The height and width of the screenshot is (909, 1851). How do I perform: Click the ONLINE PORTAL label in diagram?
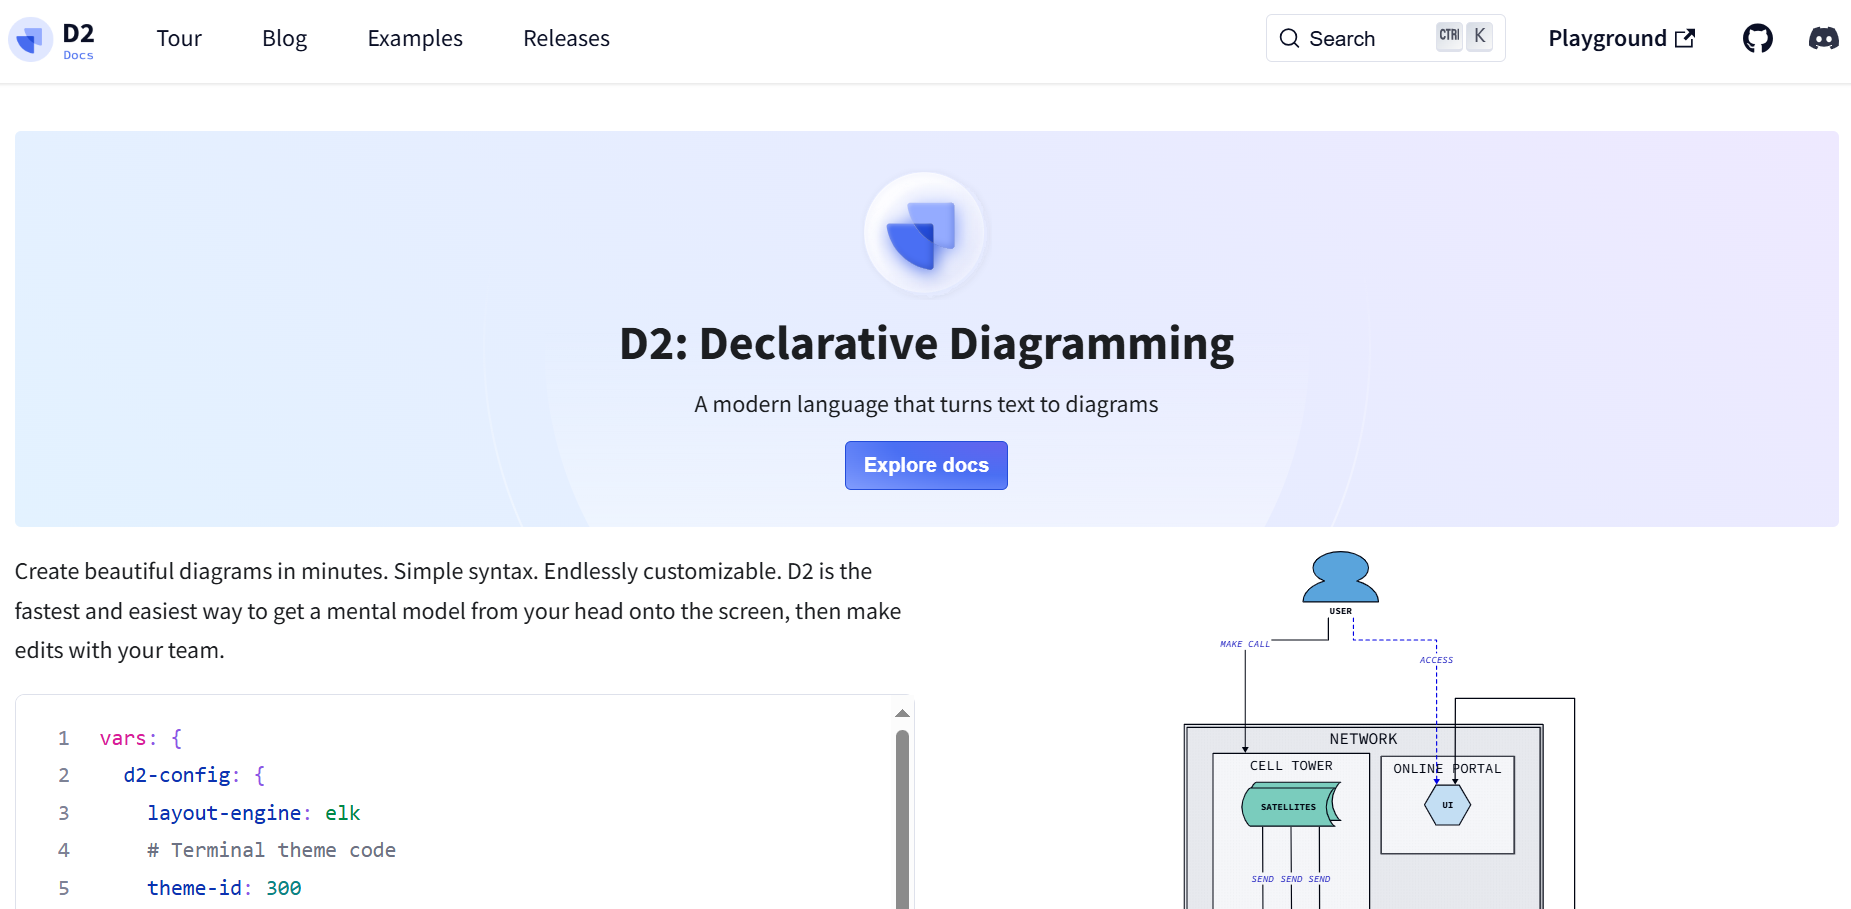coord(1447,769)
